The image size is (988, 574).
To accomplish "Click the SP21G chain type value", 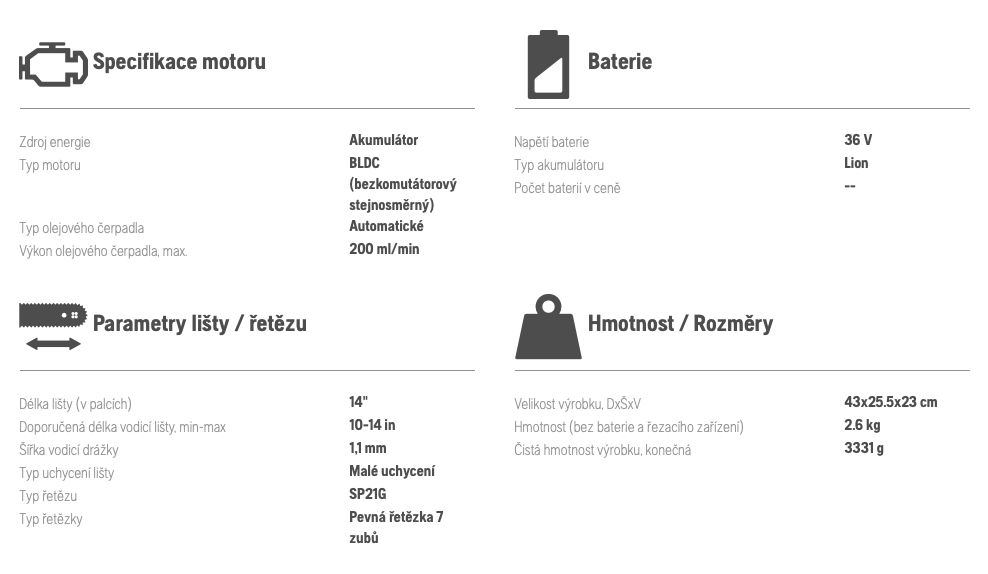I will [x=367, y=494].
